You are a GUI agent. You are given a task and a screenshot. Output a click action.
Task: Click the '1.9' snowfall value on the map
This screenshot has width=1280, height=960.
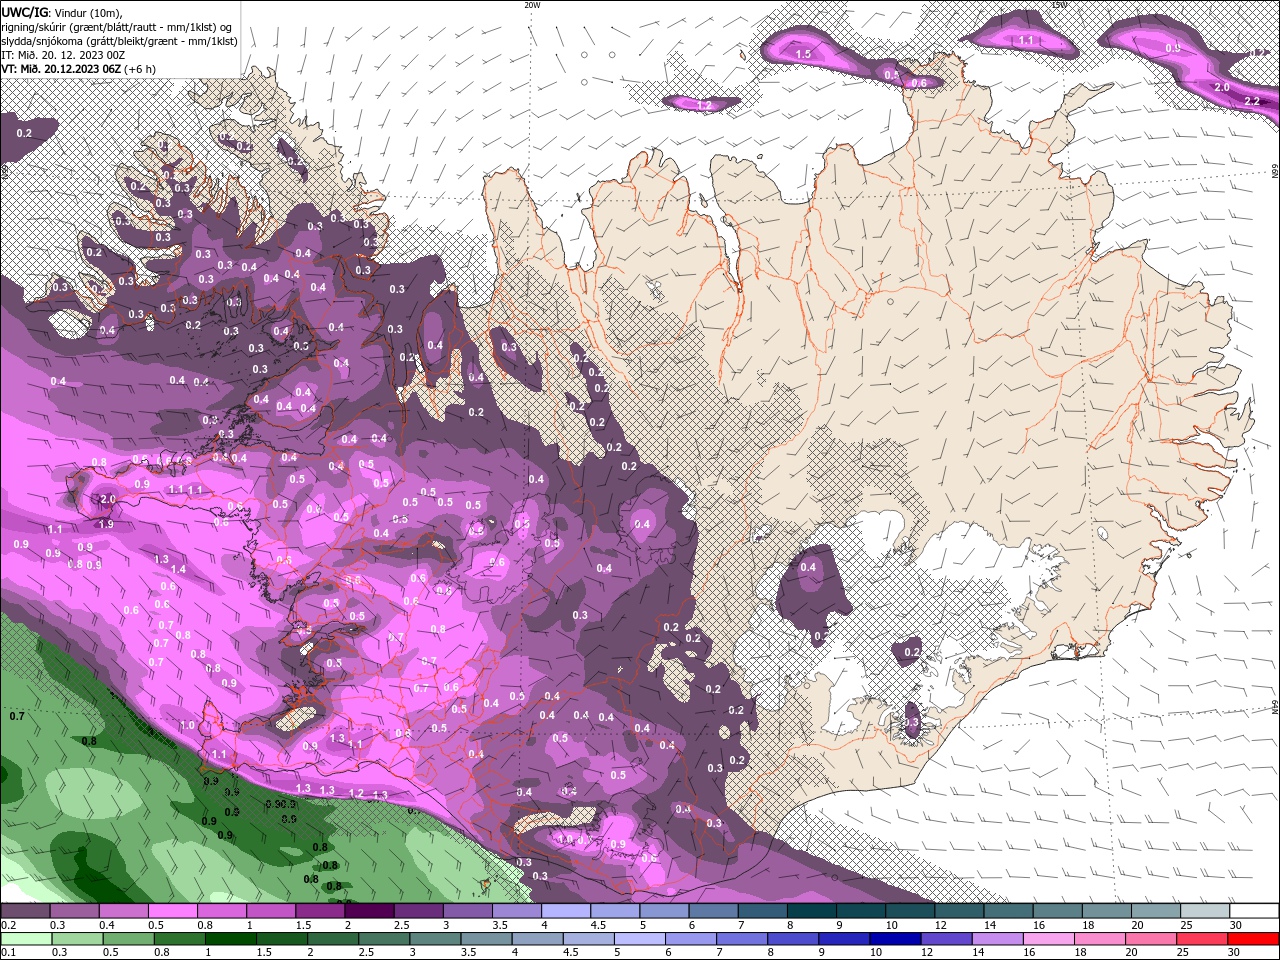click(106, 524)
